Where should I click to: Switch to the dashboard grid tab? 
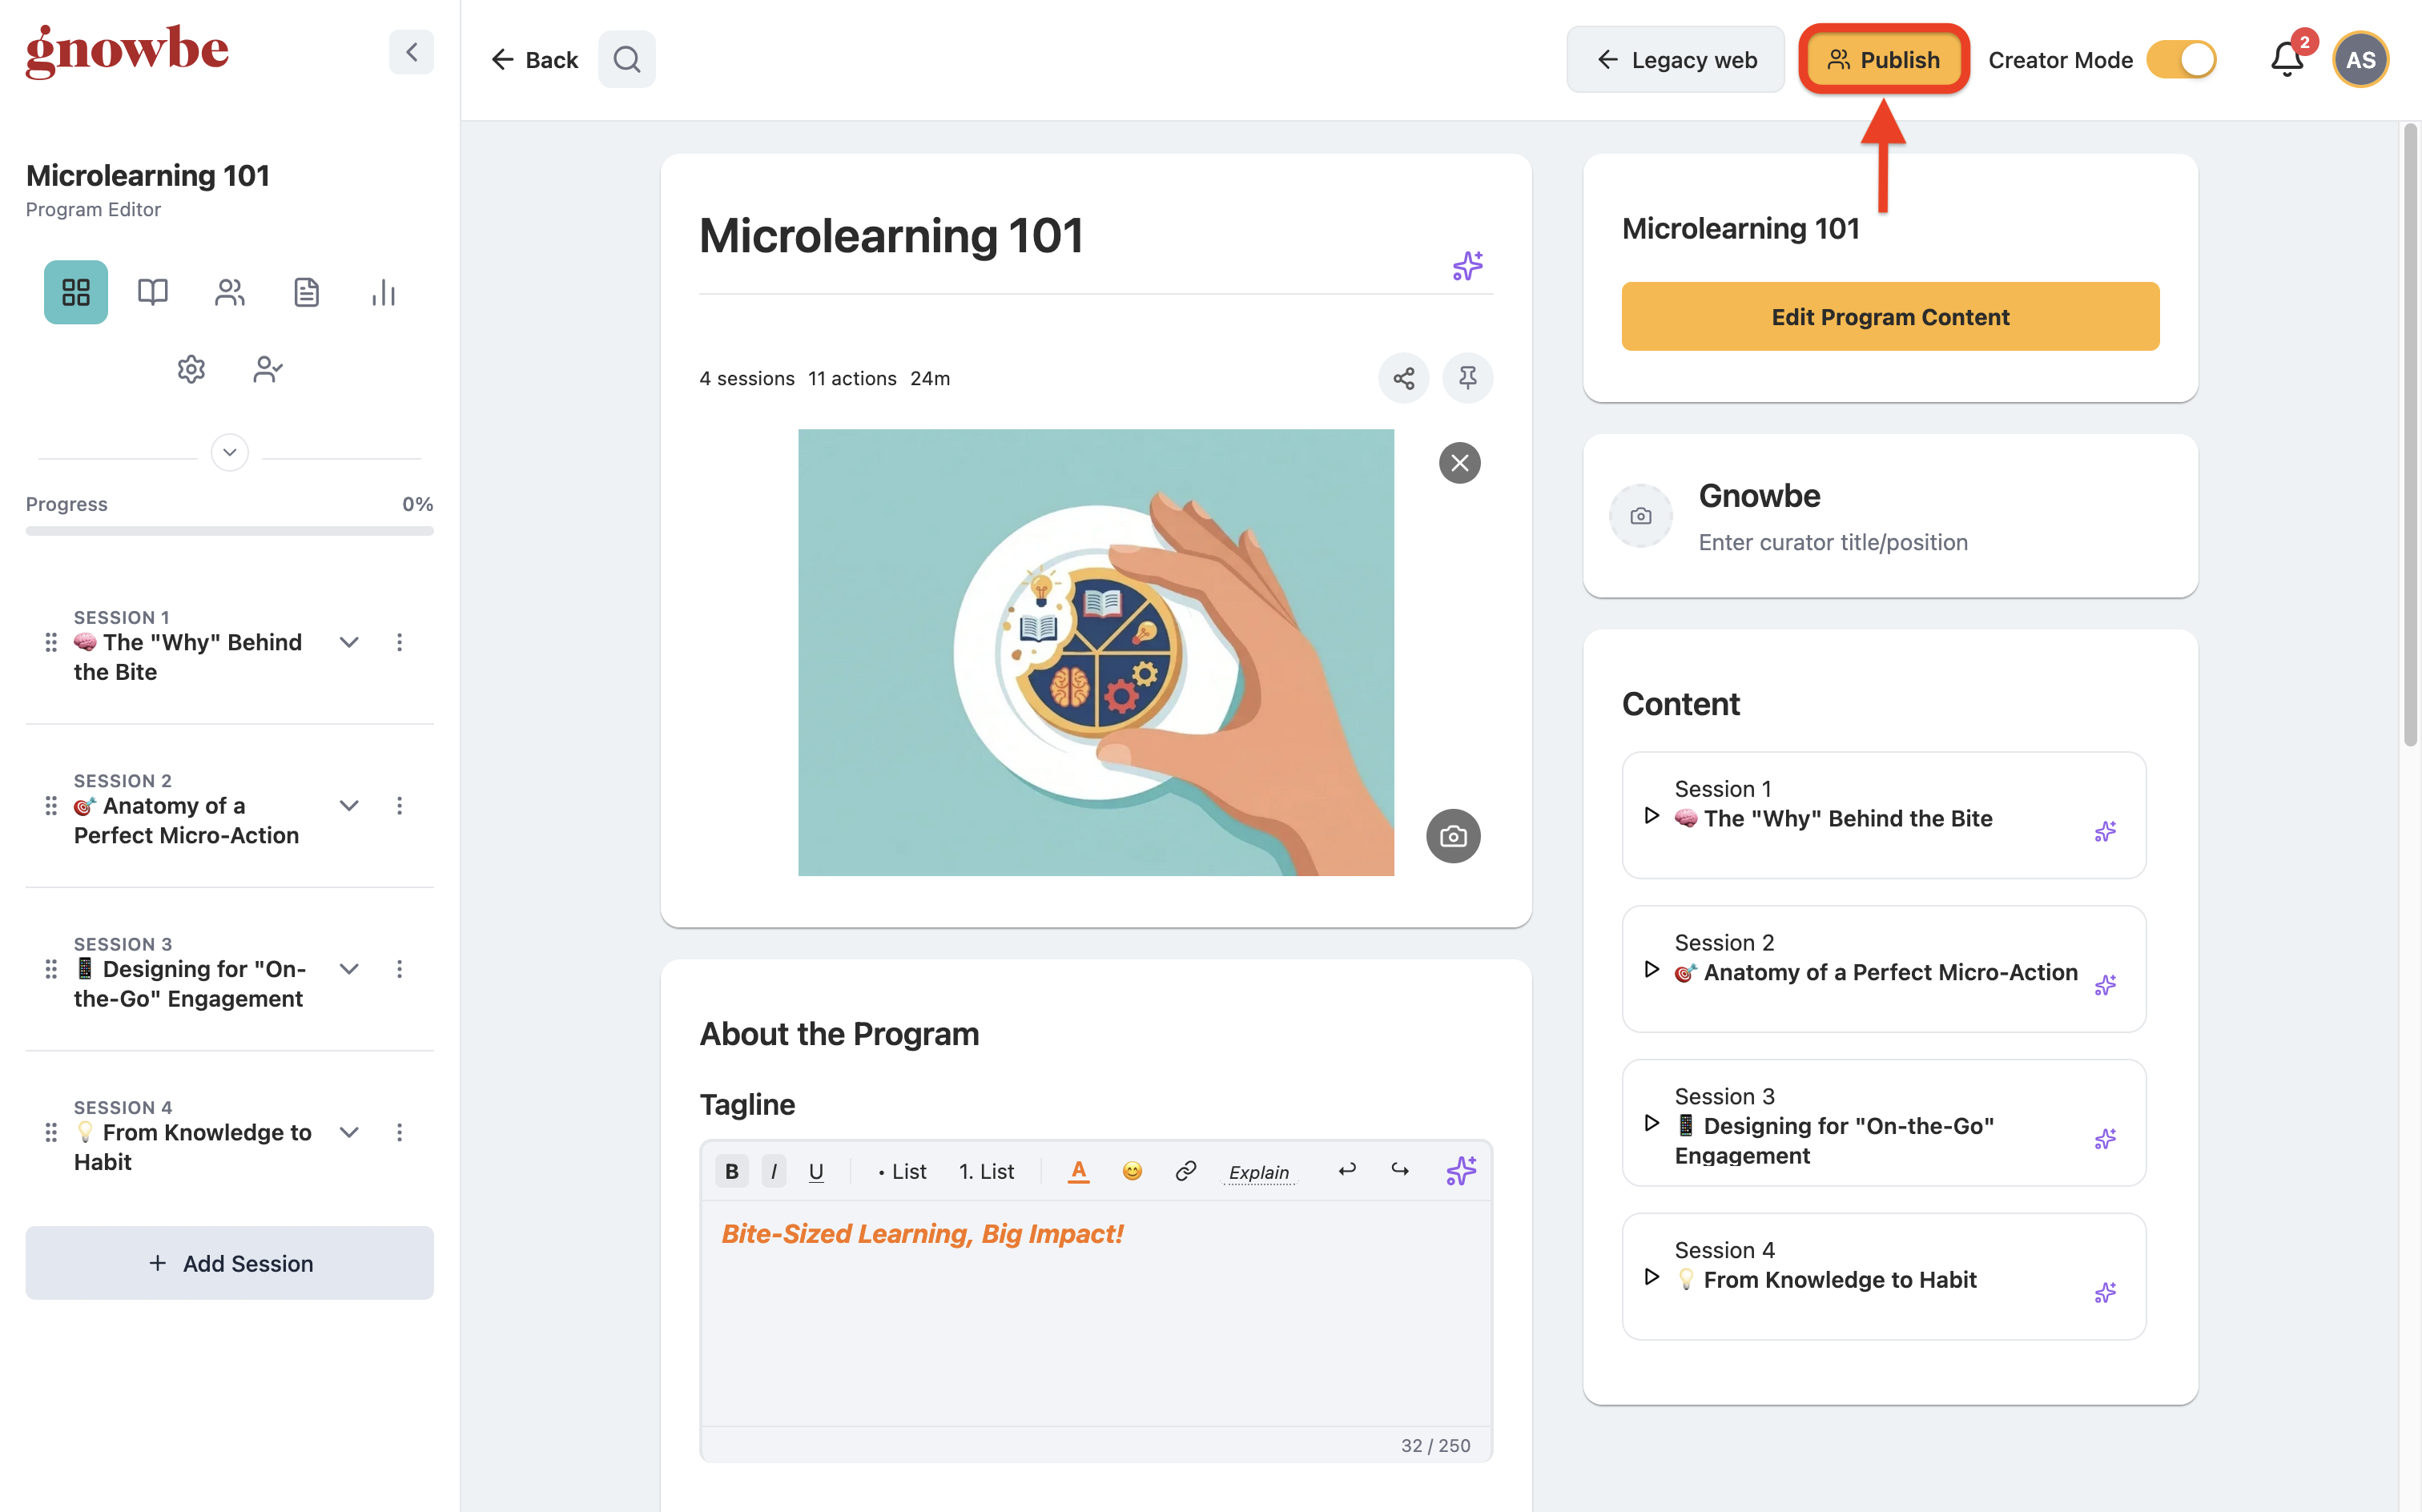pyautogui.click(x=76, y=292)
